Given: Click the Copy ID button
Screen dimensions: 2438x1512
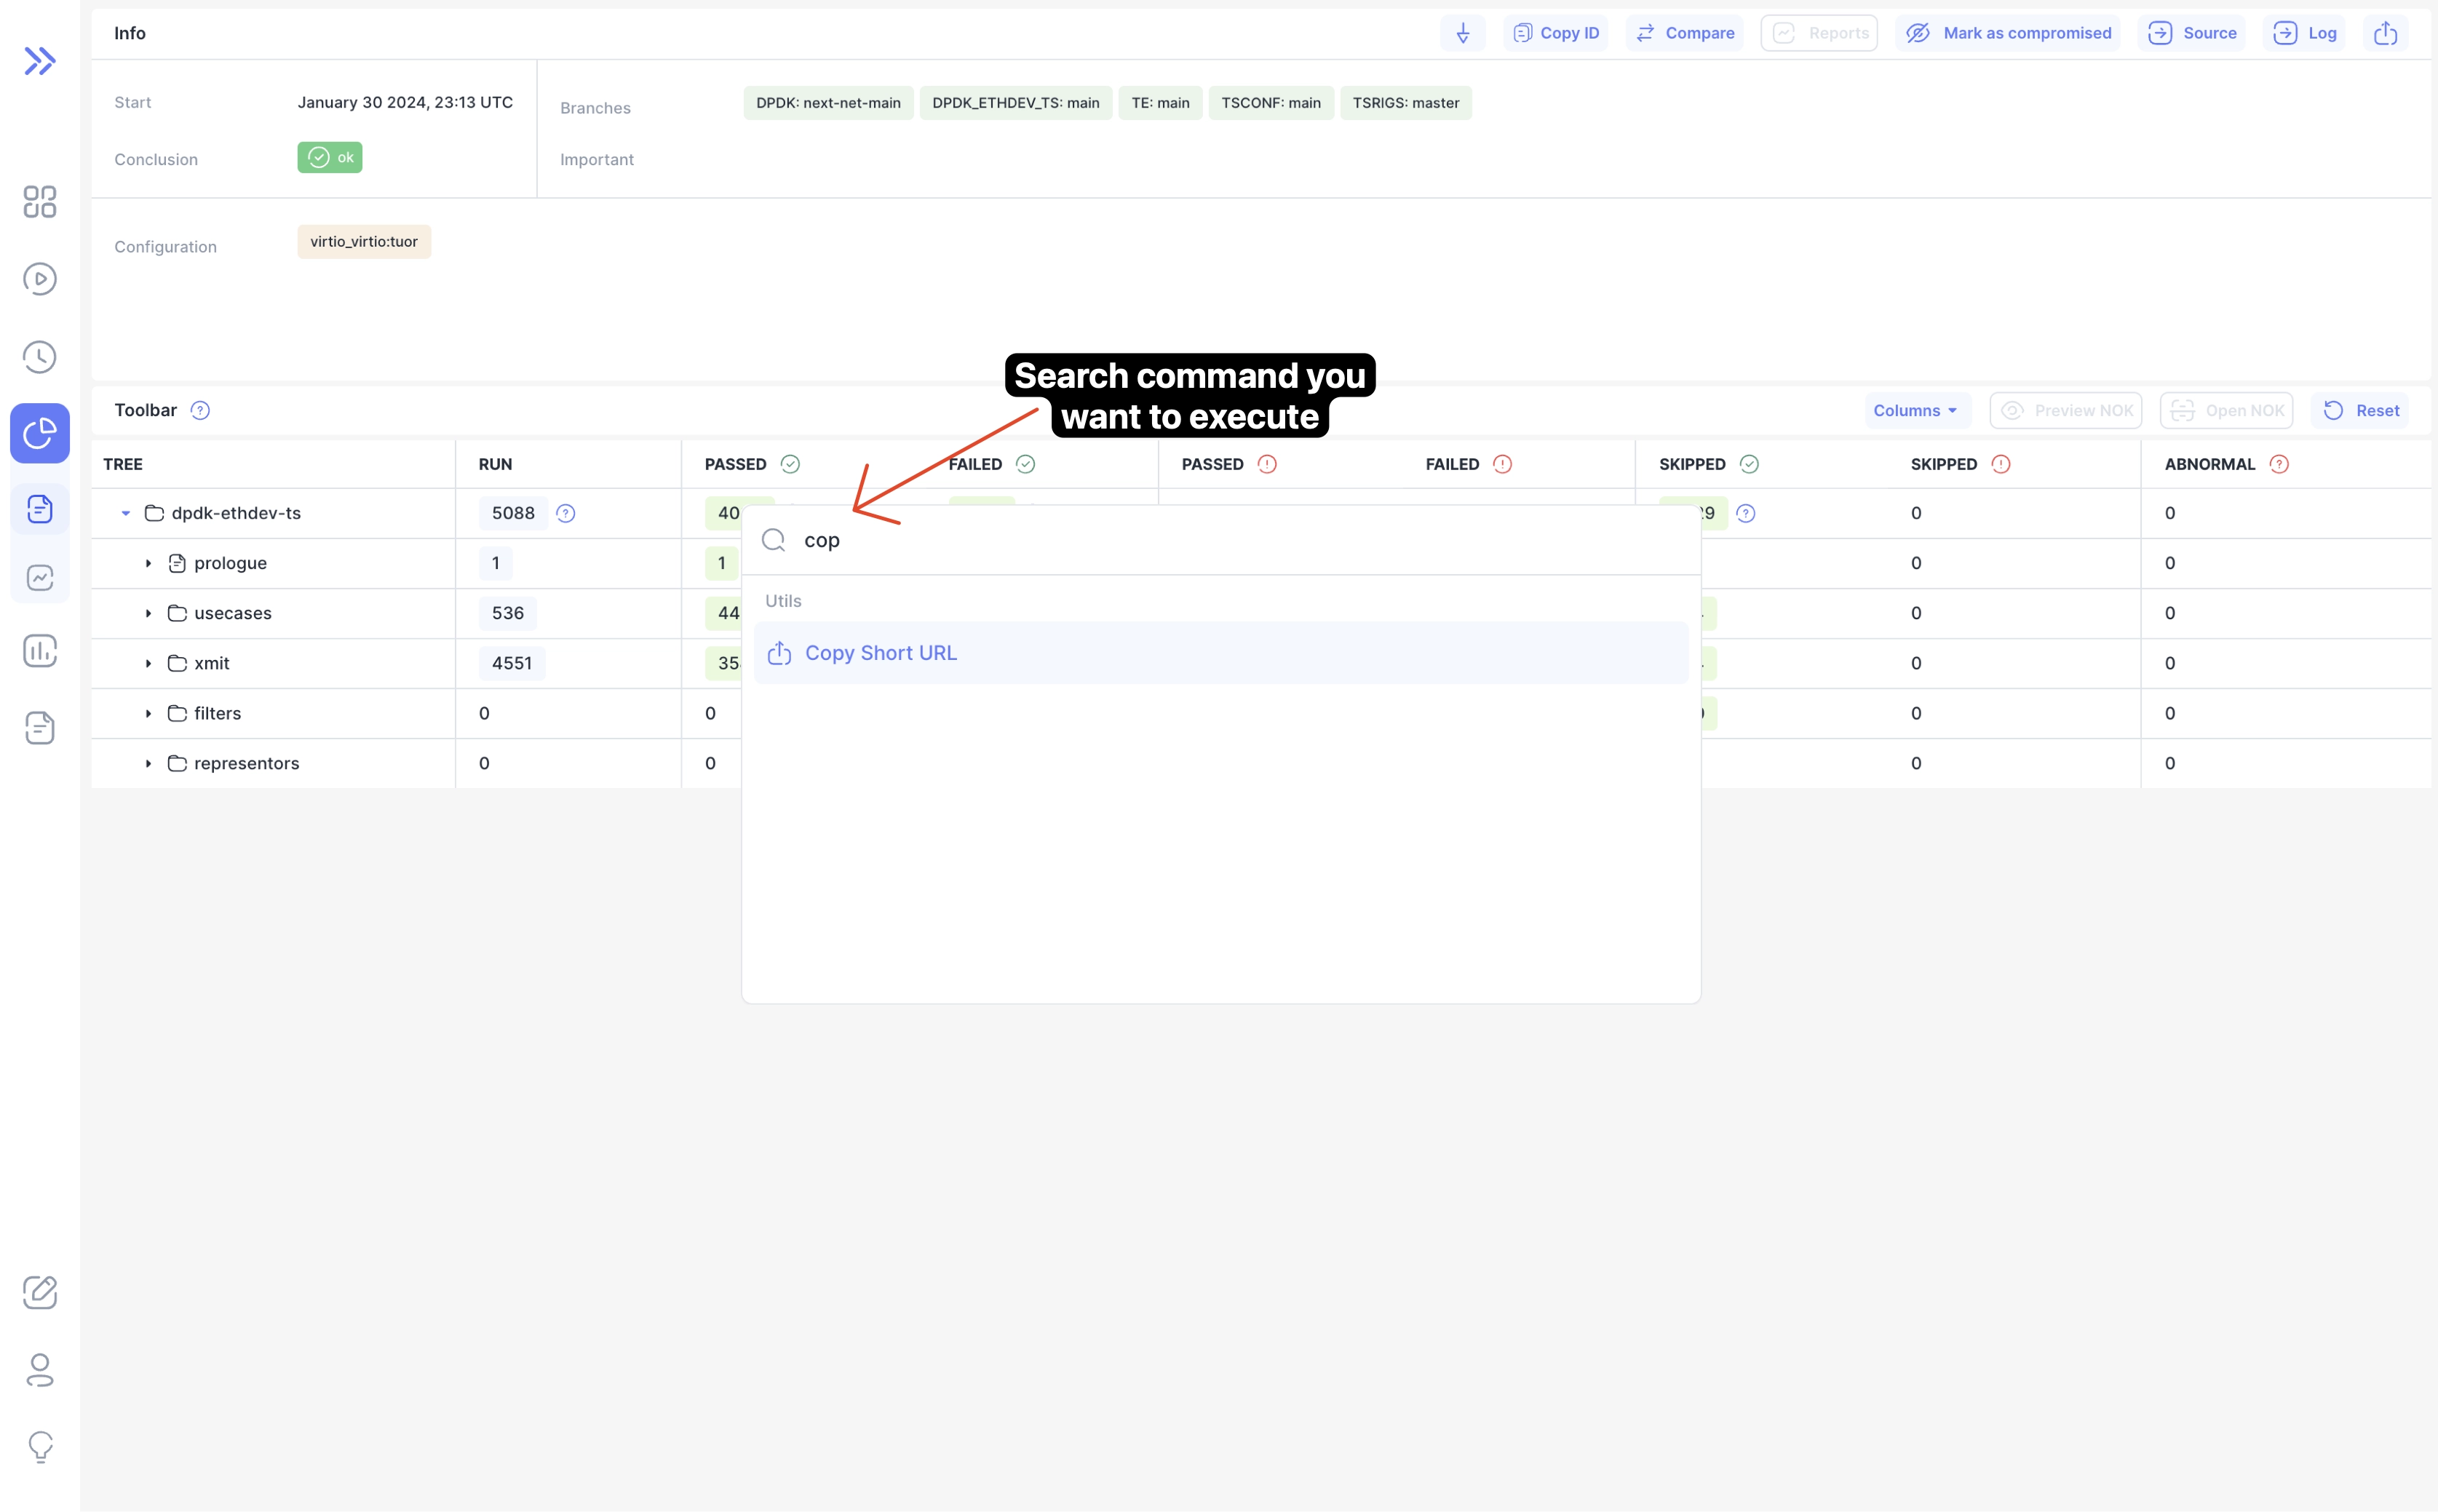Looking at the screenshot, I should 1555,33.
